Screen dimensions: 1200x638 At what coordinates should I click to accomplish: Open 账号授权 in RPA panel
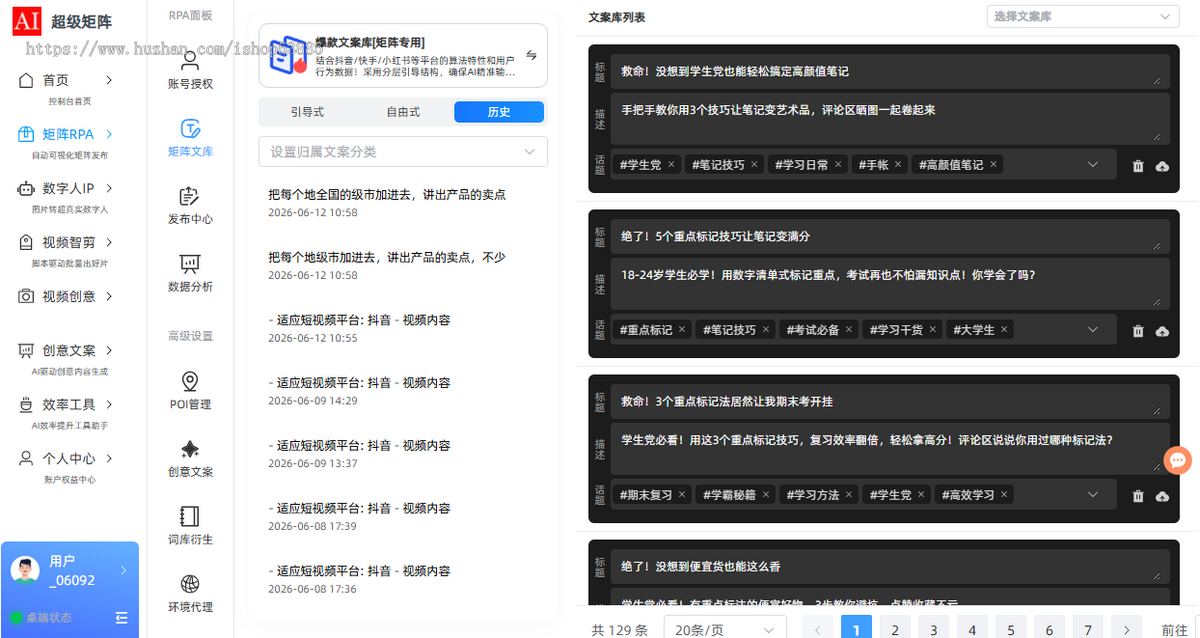point(190,70)
